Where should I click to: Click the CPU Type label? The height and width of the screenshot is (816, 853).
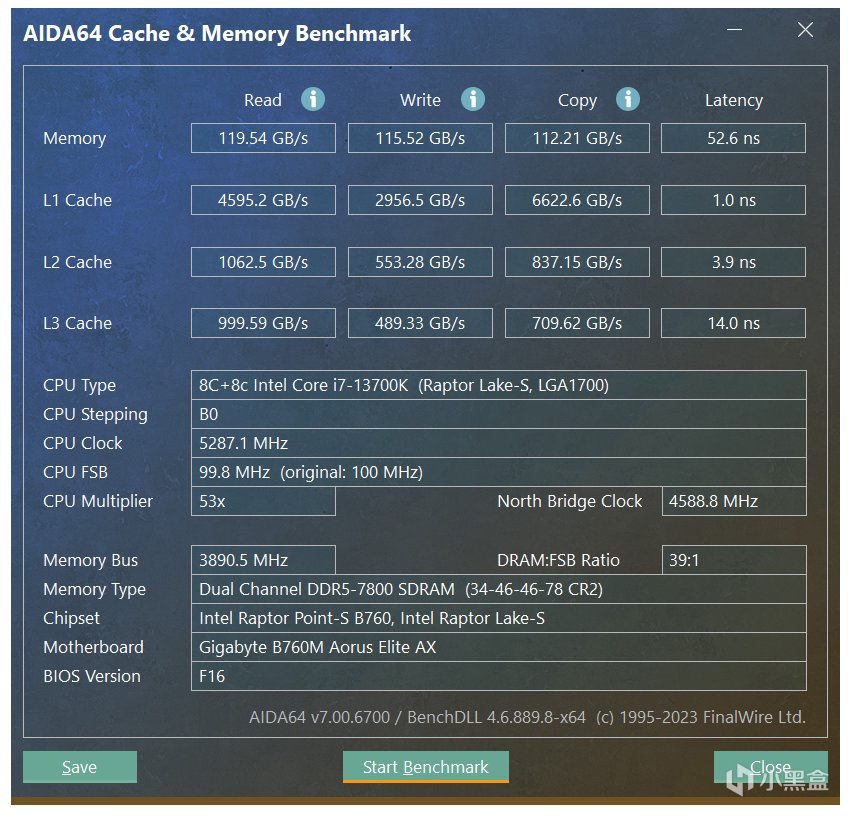pyautogui.click(x=79, y=386)
